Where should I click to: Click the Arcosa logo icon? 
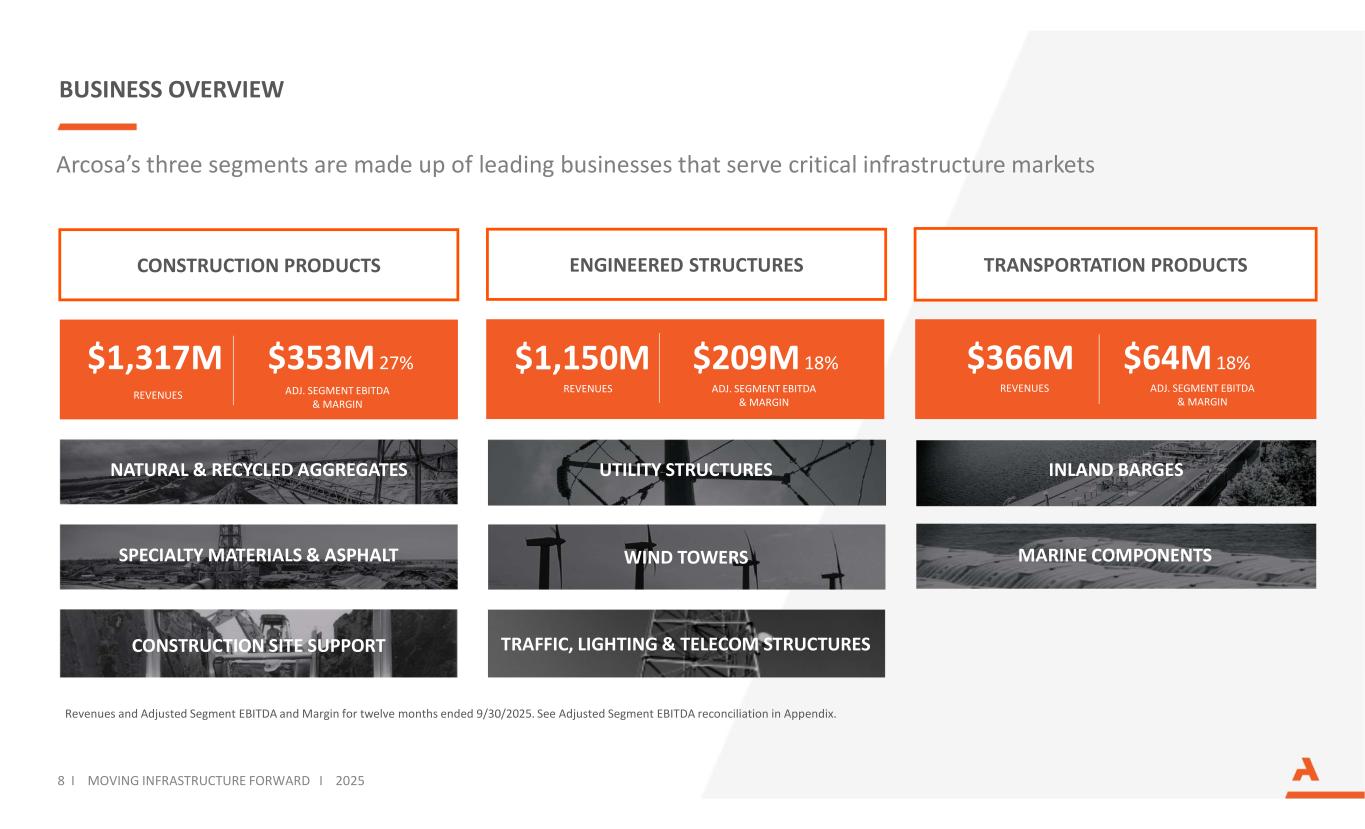1305,771
